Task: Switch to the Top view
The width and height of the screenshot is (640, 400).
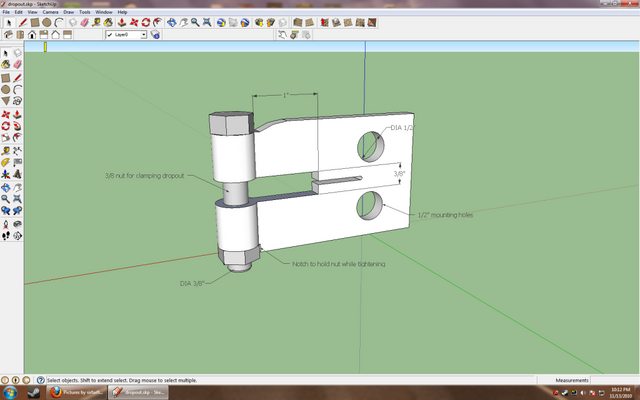Action: pos(20,35)
